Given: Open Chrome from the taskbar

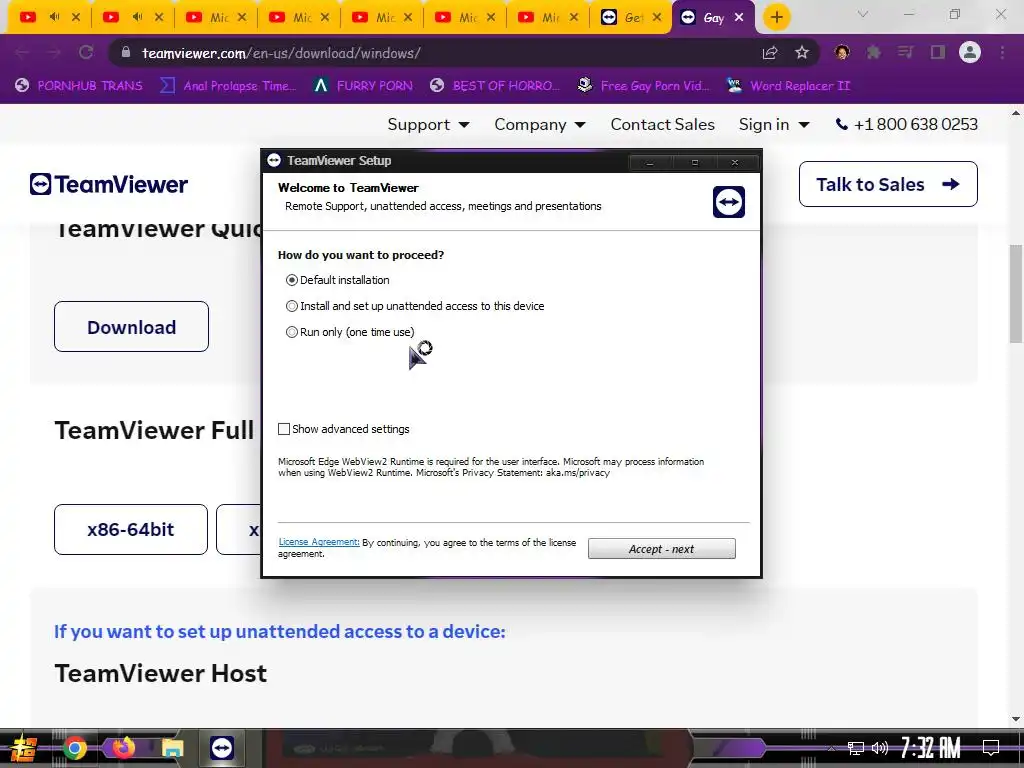Looking at the screenshot, I should 75,748.
